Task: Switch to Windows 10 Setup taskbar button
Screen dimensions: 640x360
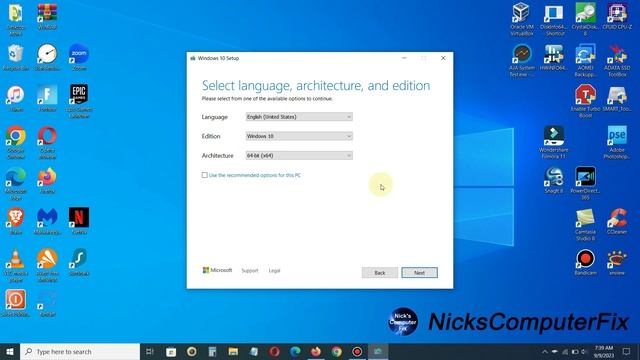Action: tap(378, 351)
